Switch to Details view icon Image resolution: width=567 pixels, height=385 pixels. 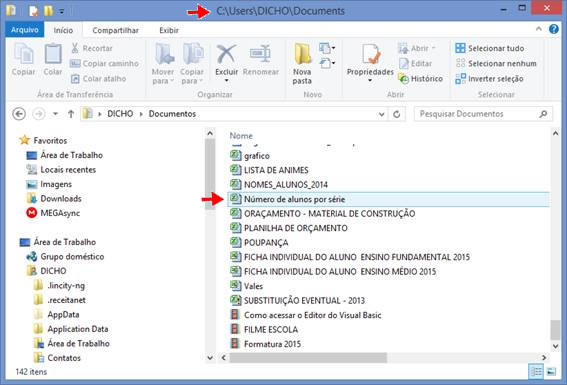click(x=536, y=371)
